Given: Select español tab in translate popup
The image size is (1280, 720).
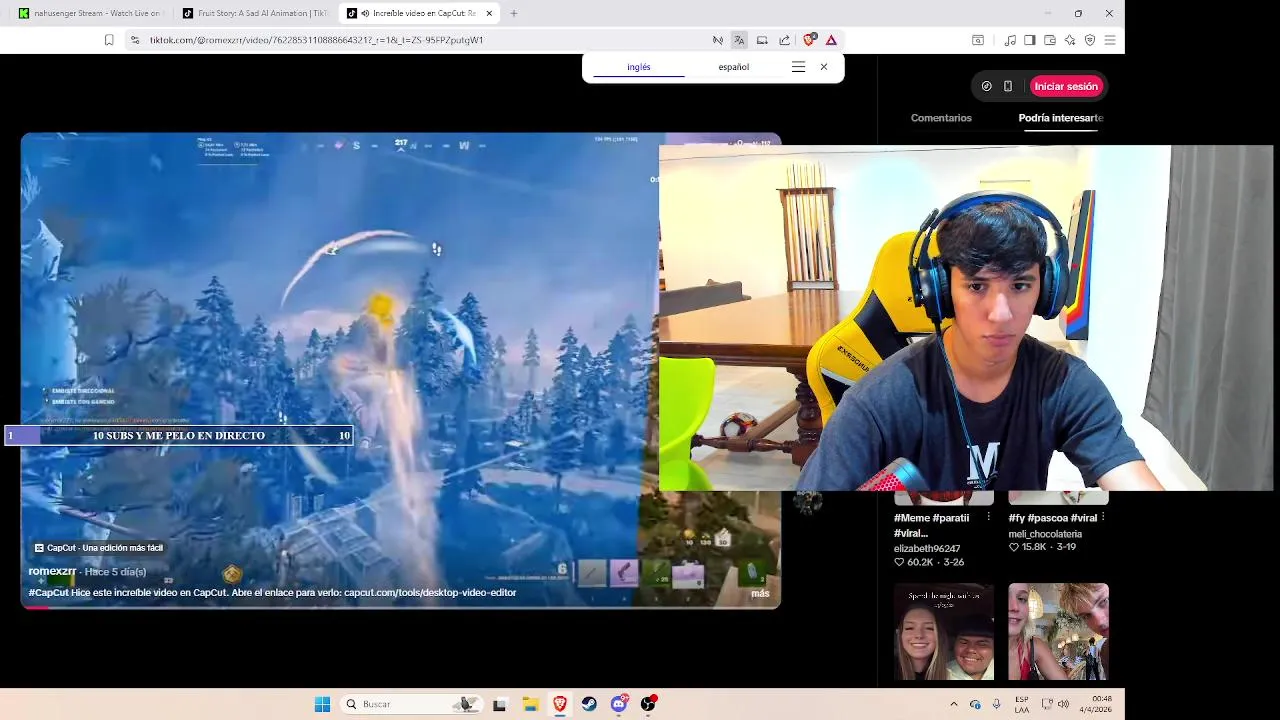Looking at the screenshot, I should [733, 67].
